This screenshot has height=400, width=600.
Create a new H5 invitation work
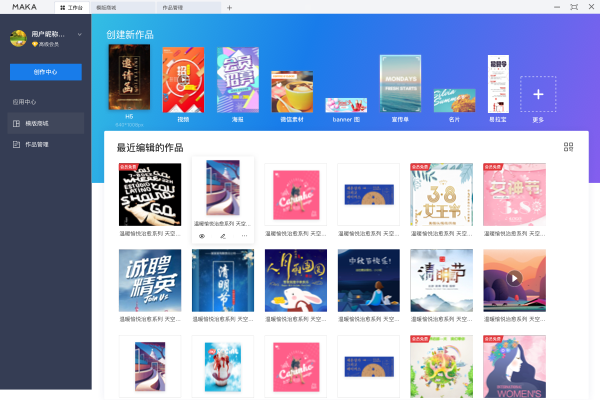(129, 77)
